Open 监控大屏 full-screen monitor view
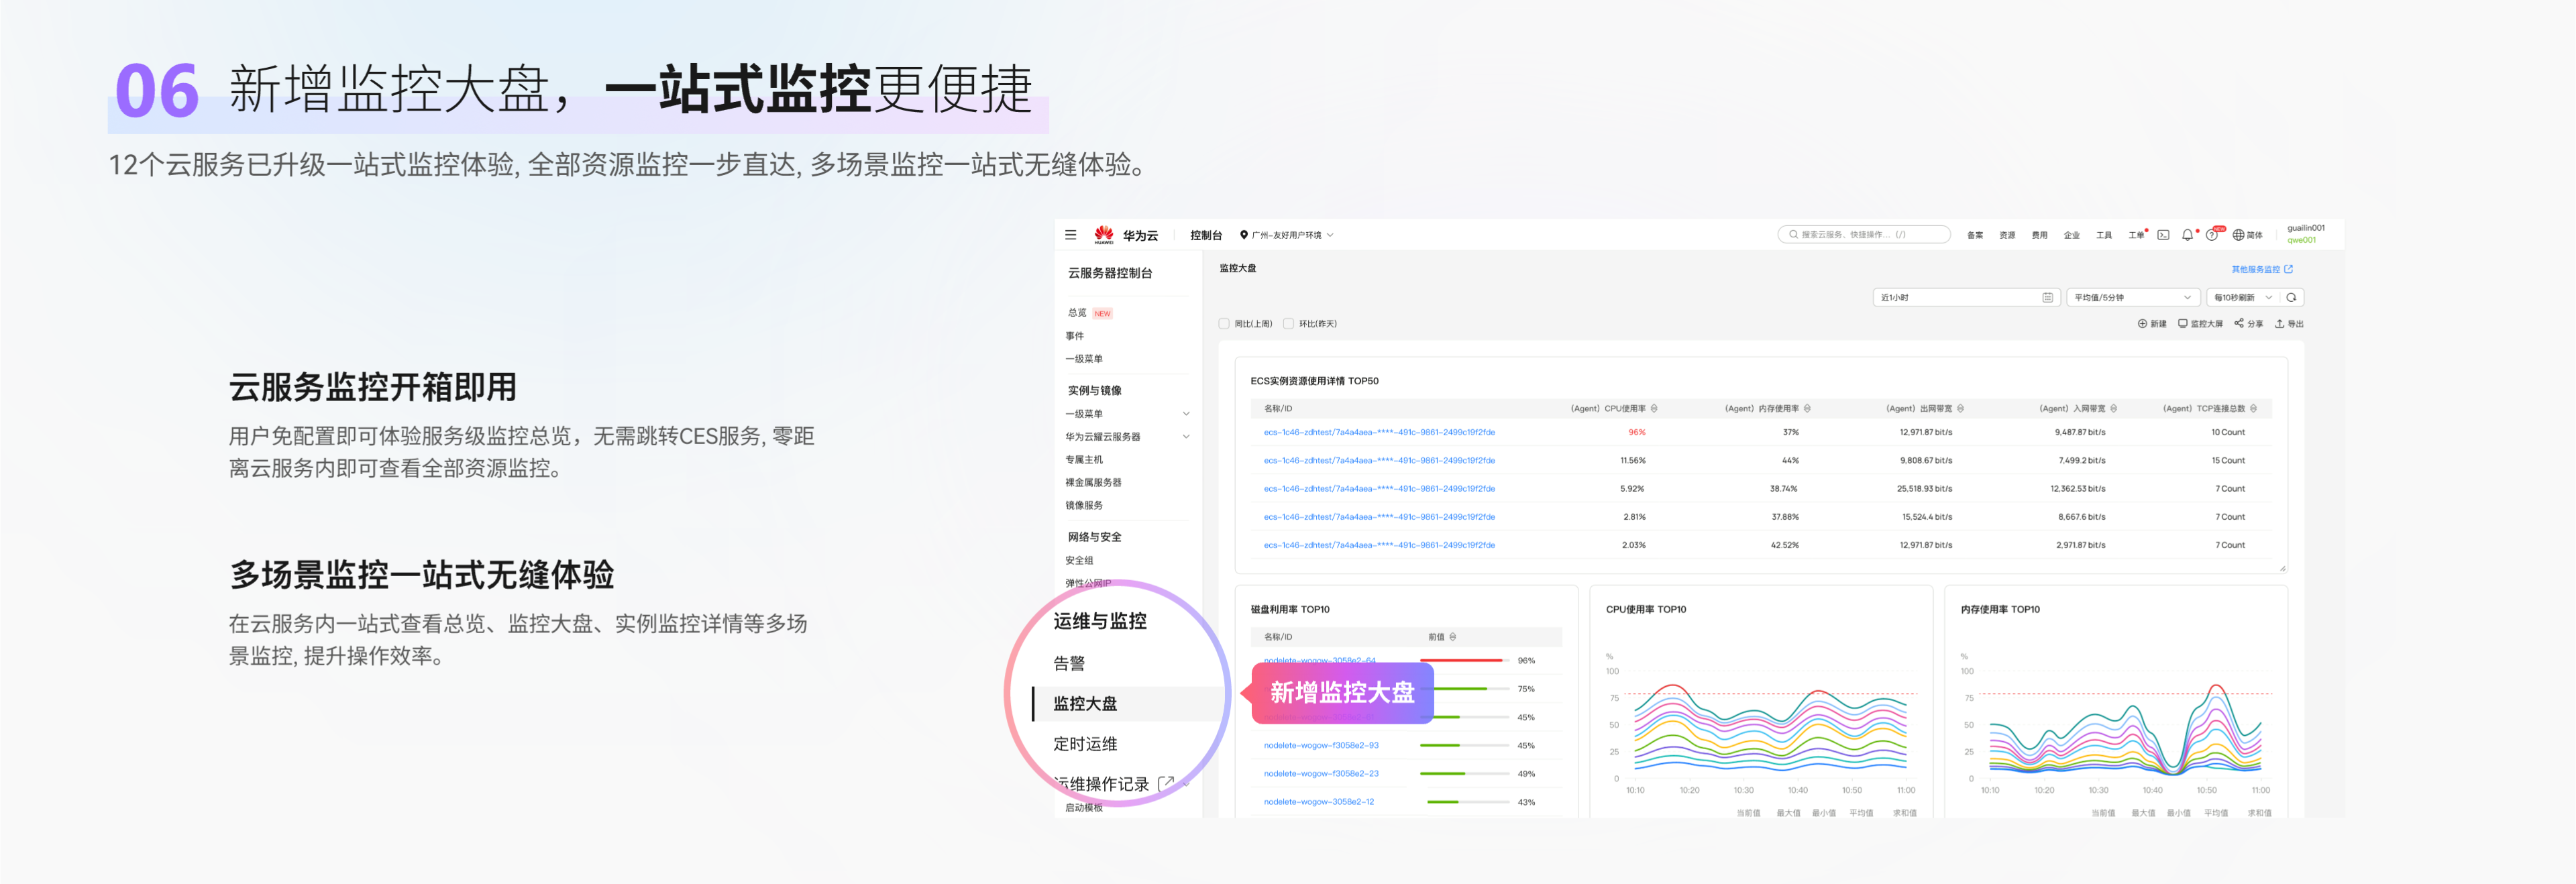Viewport: 2576px width, 884px height. [x=2200, y=323]
